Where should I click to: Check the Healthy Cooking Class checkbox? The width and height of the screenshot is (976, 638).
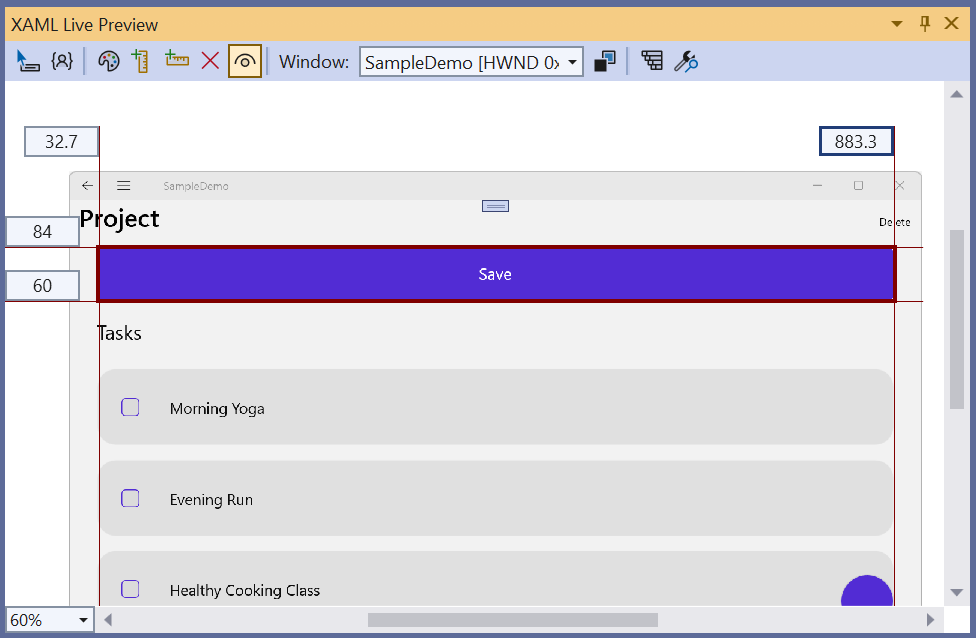(x=130, y=589)
